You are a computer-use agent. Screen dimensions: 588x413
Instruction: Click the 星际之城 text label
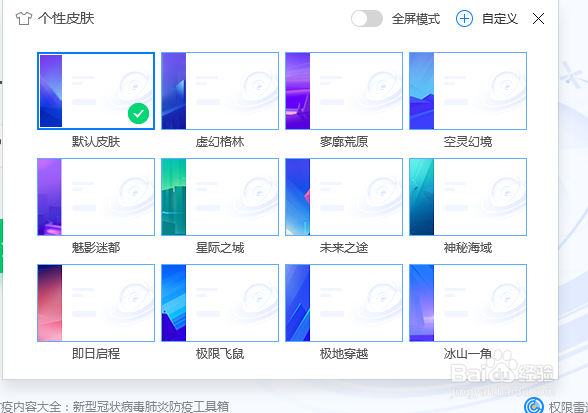point(220,248)
